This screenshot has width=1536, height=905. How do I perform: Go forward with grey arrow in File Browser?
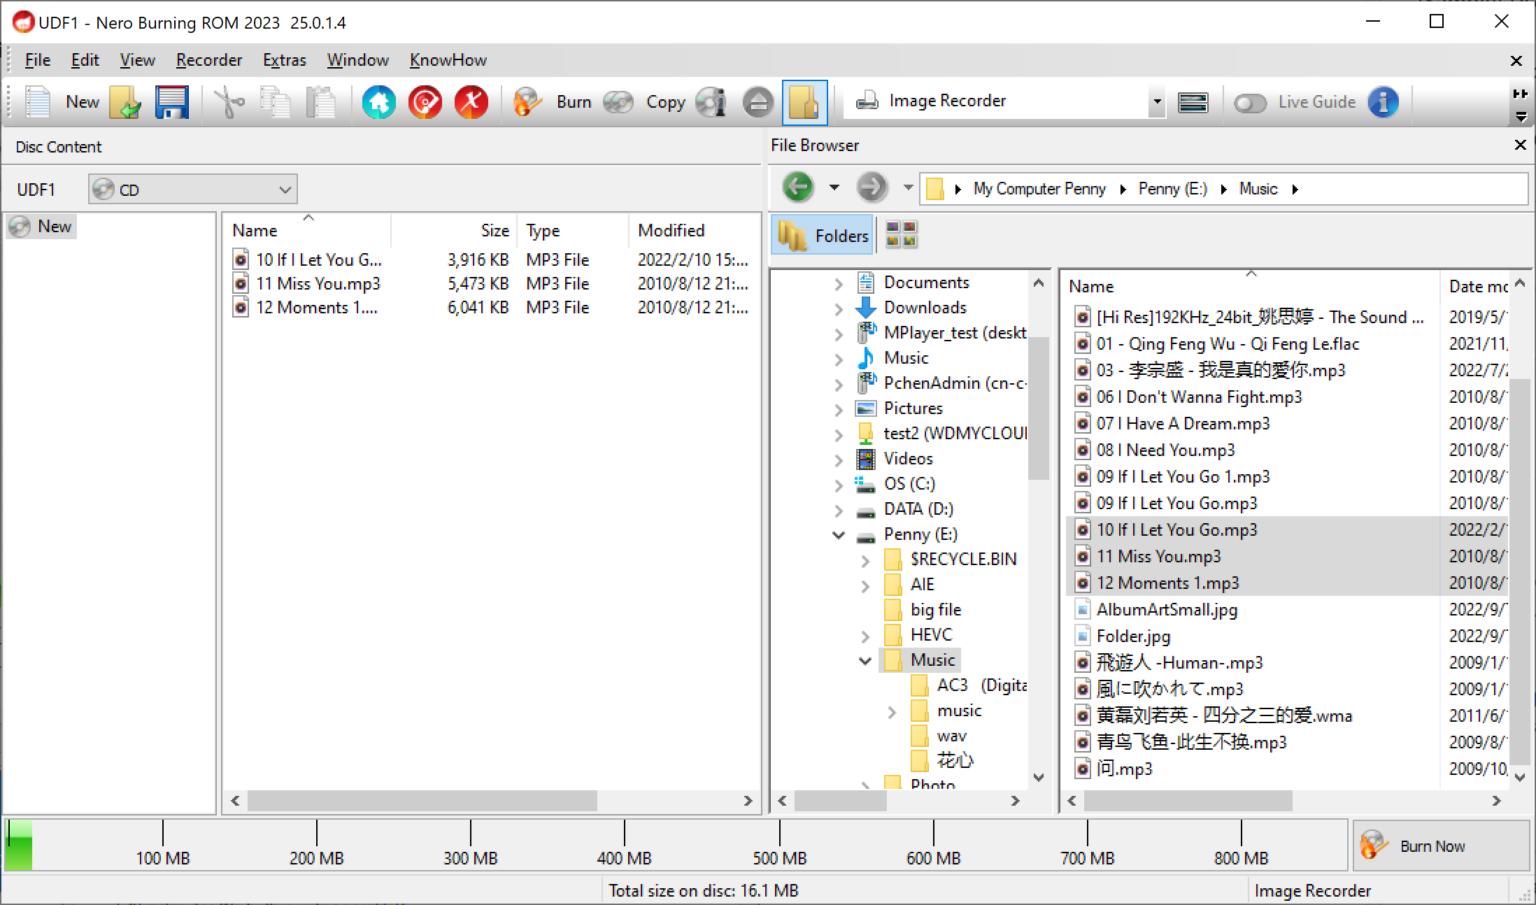coord(872,187)
